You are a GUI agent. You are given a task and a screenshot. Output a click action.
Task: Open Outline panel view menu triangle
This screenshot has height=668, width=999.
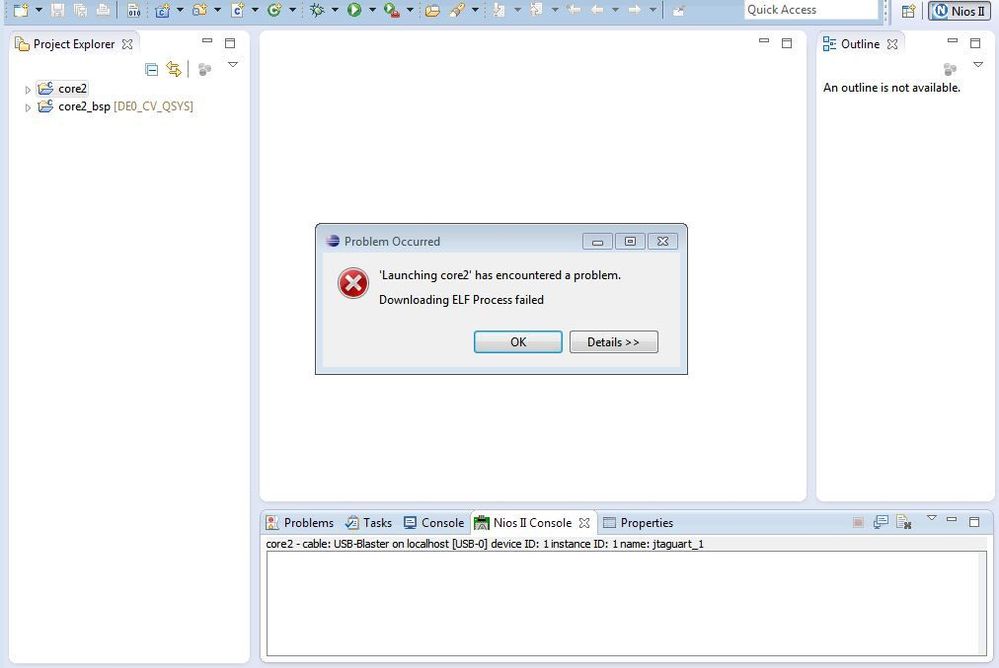[x=978, y=64]
